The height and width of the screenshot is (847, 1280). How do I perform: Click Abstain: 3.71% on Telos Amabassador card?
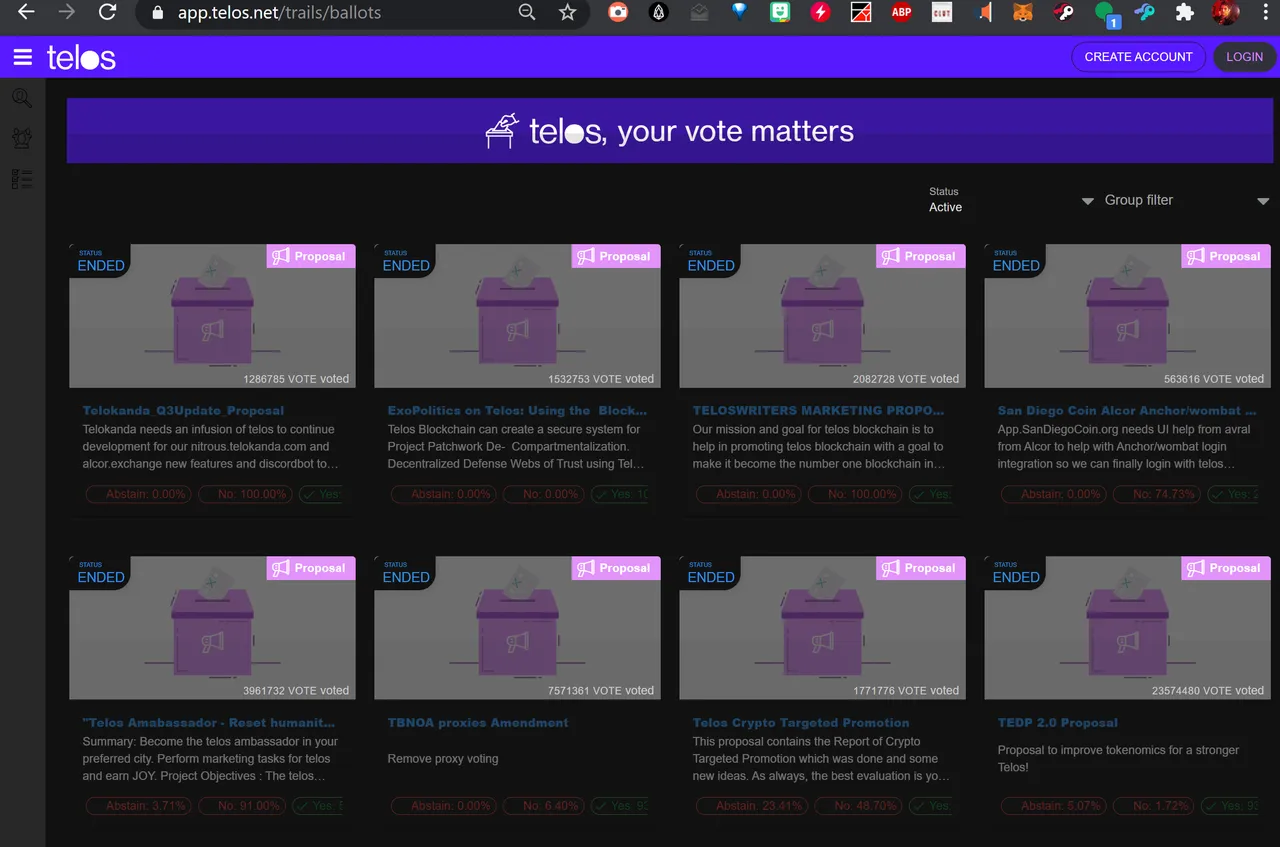point(139,806)
